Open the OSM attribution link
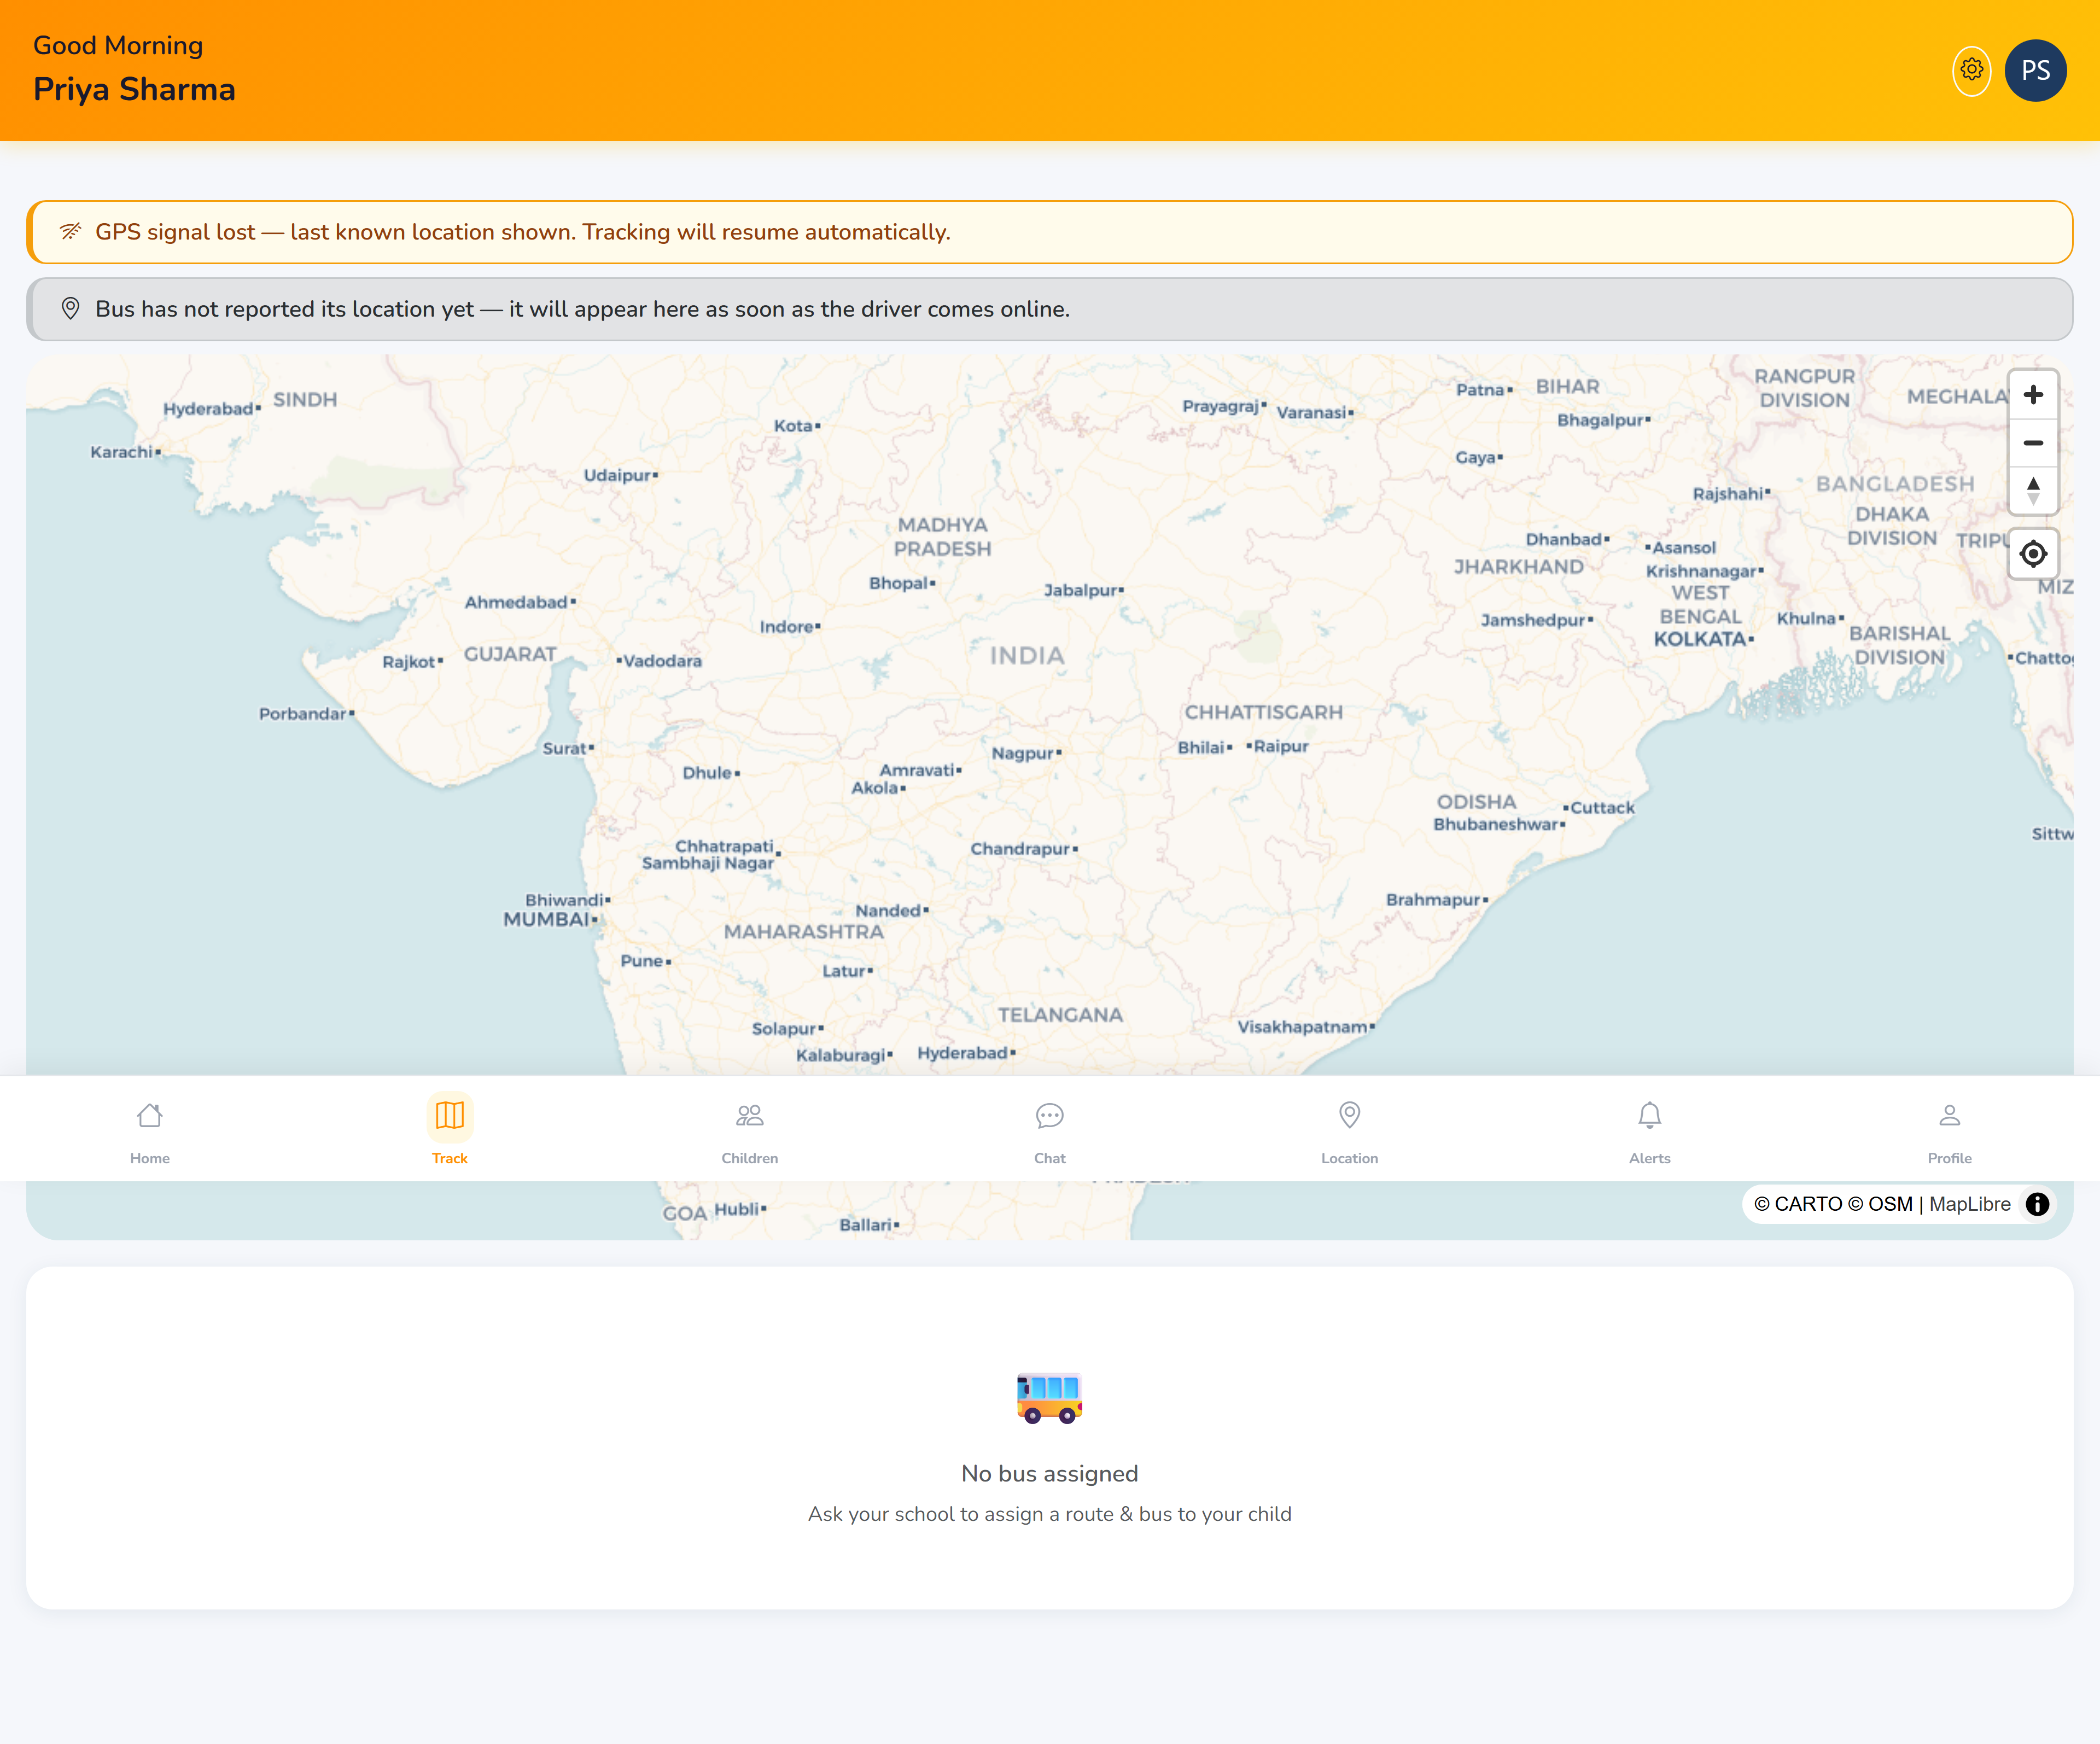This screenshot has width=2100, height=1744. coord(1880,1204)
